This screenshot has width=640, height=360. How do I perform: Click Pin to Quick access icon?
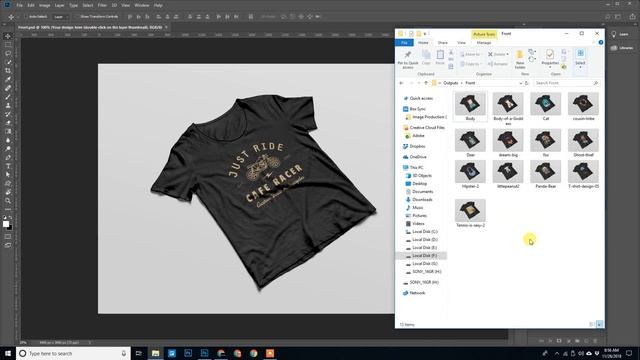click(408, 60)
